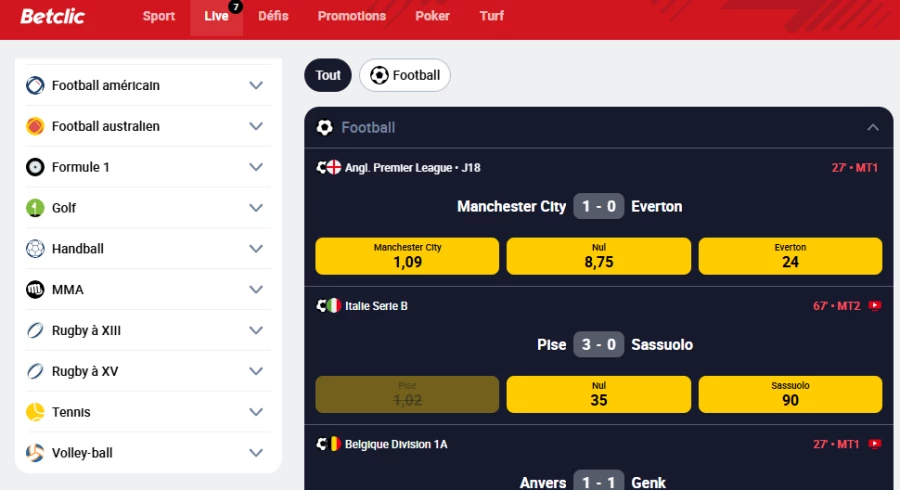
Task: Click the Golf sport icon
Action: tap(35, 208)
